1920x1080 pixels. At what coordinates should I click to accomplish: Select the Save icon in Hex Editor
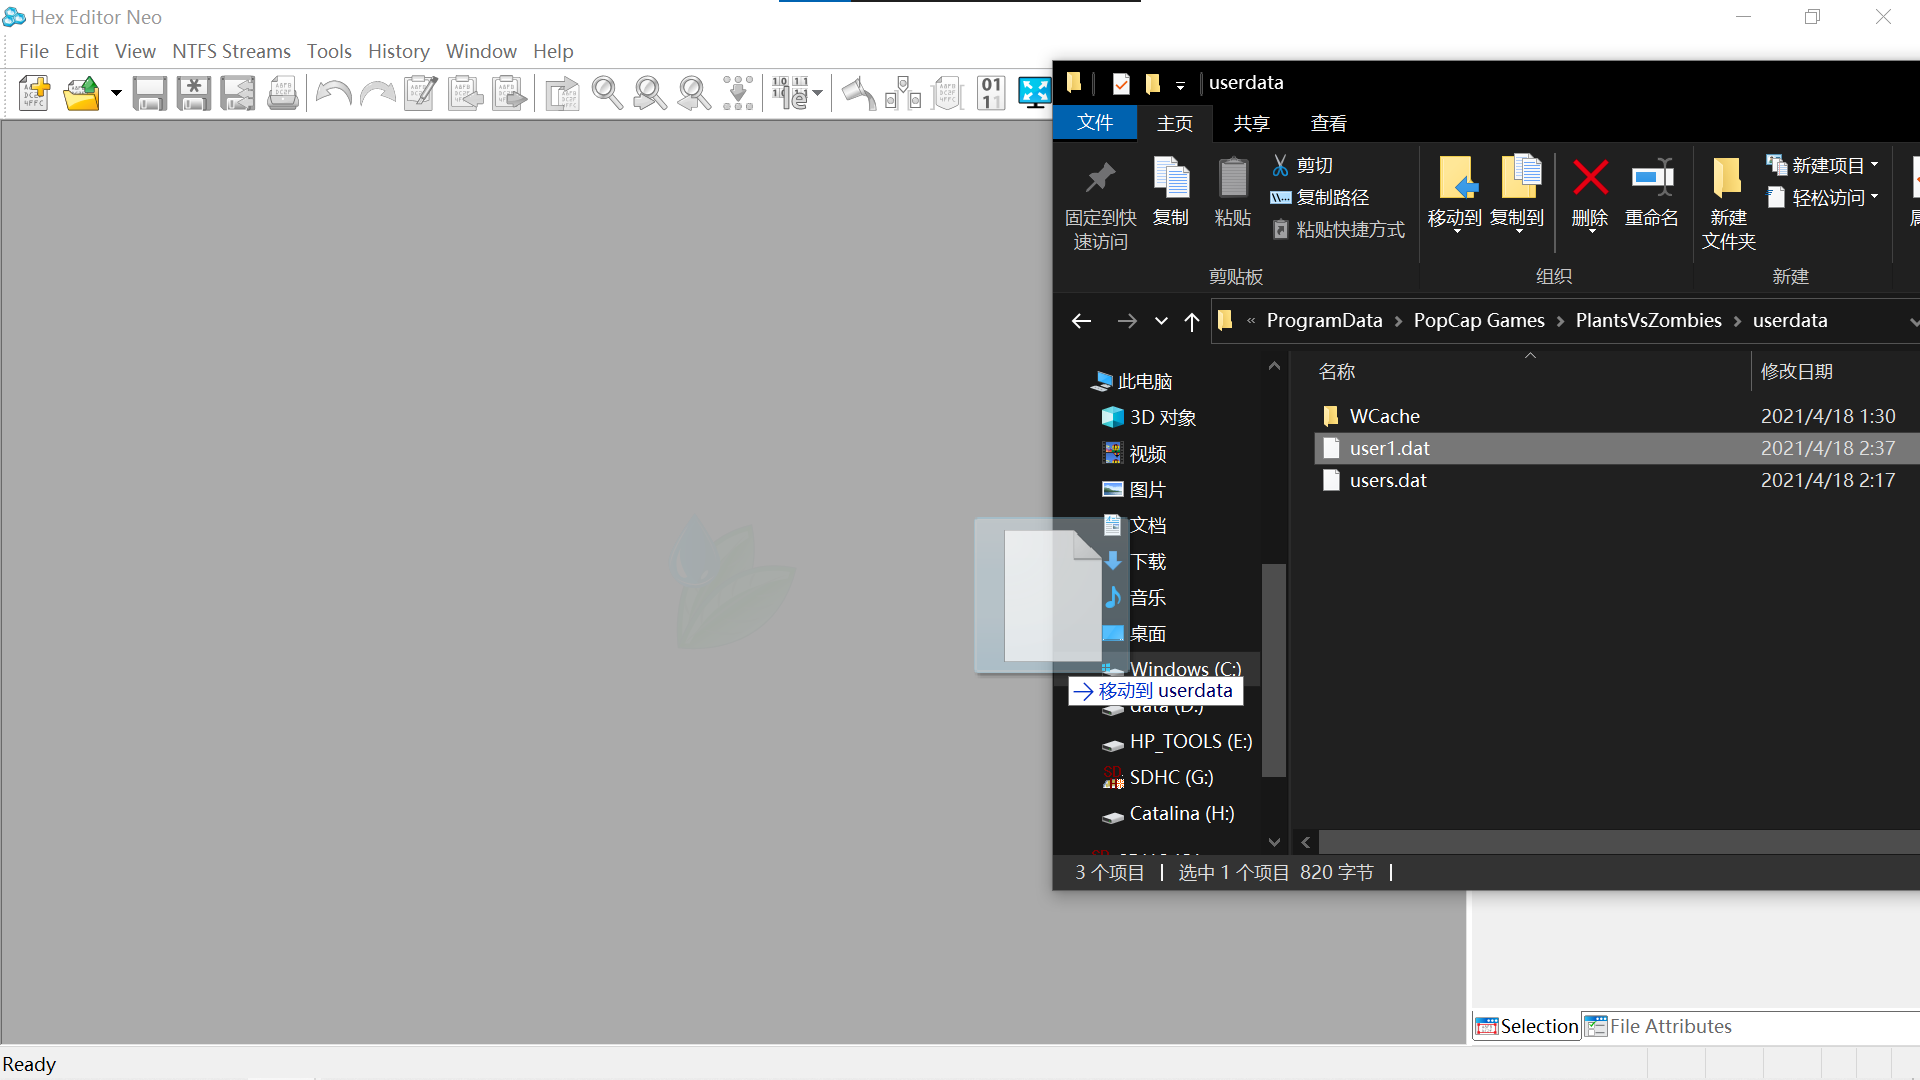pyautogui.click(x=146, y=92)
